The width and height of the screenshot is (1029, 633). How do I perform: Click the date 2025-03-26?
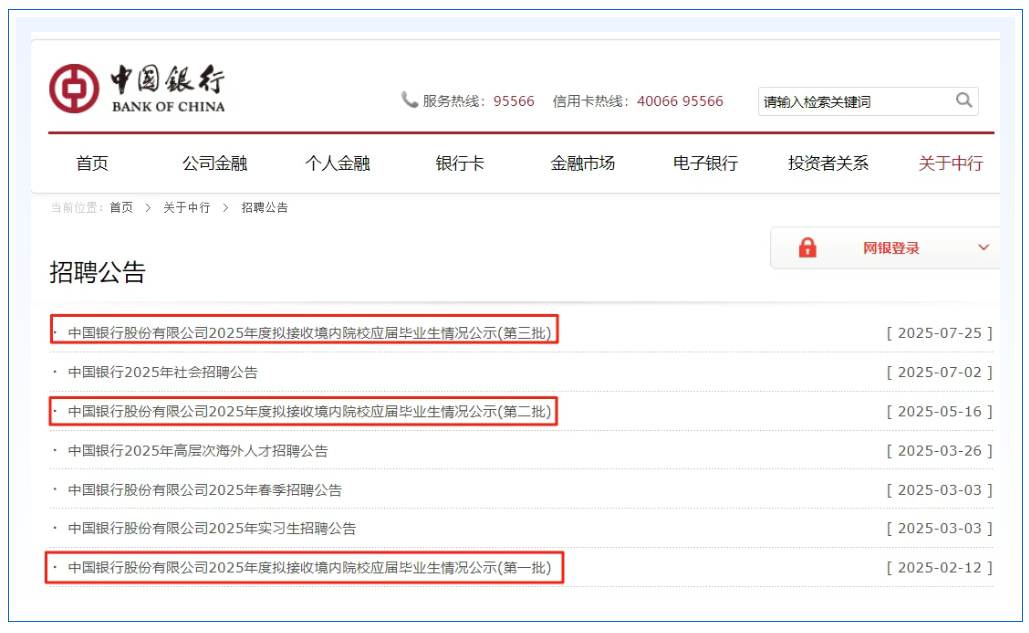[x=939, y=451]
